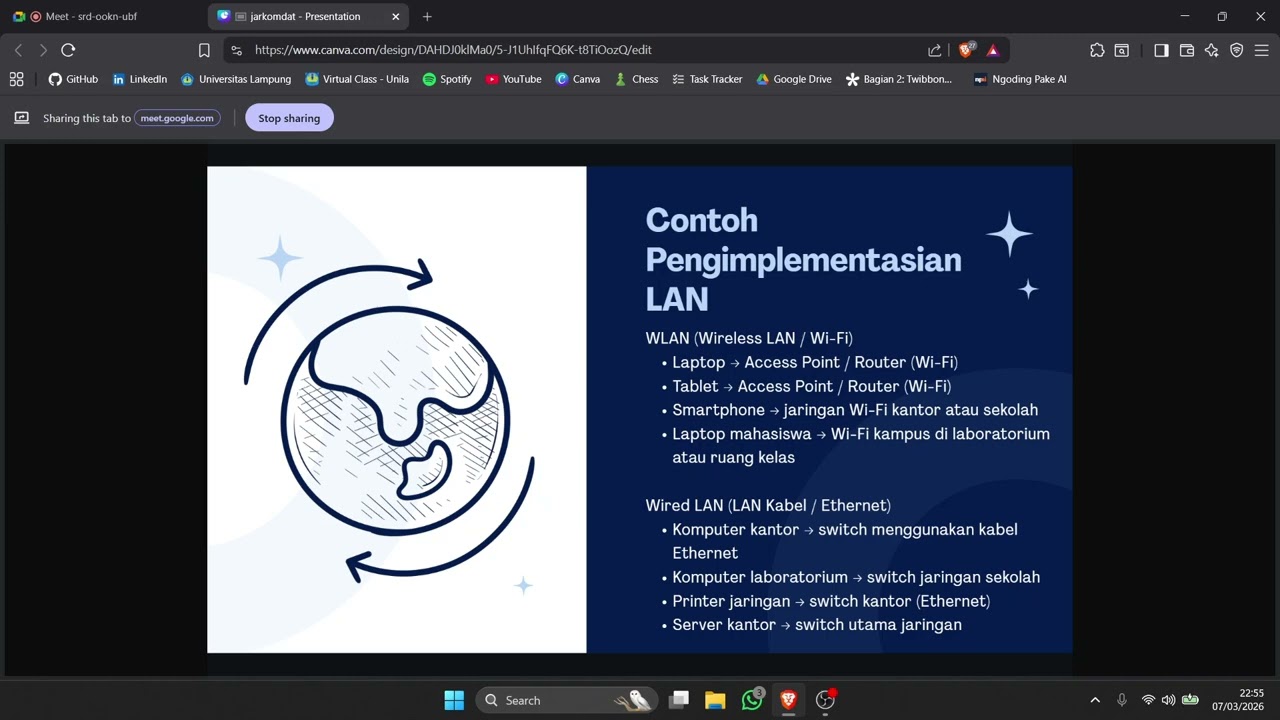Toggle the browser sidebar panel
The image size is (1280, 720).
[1161, 50]
